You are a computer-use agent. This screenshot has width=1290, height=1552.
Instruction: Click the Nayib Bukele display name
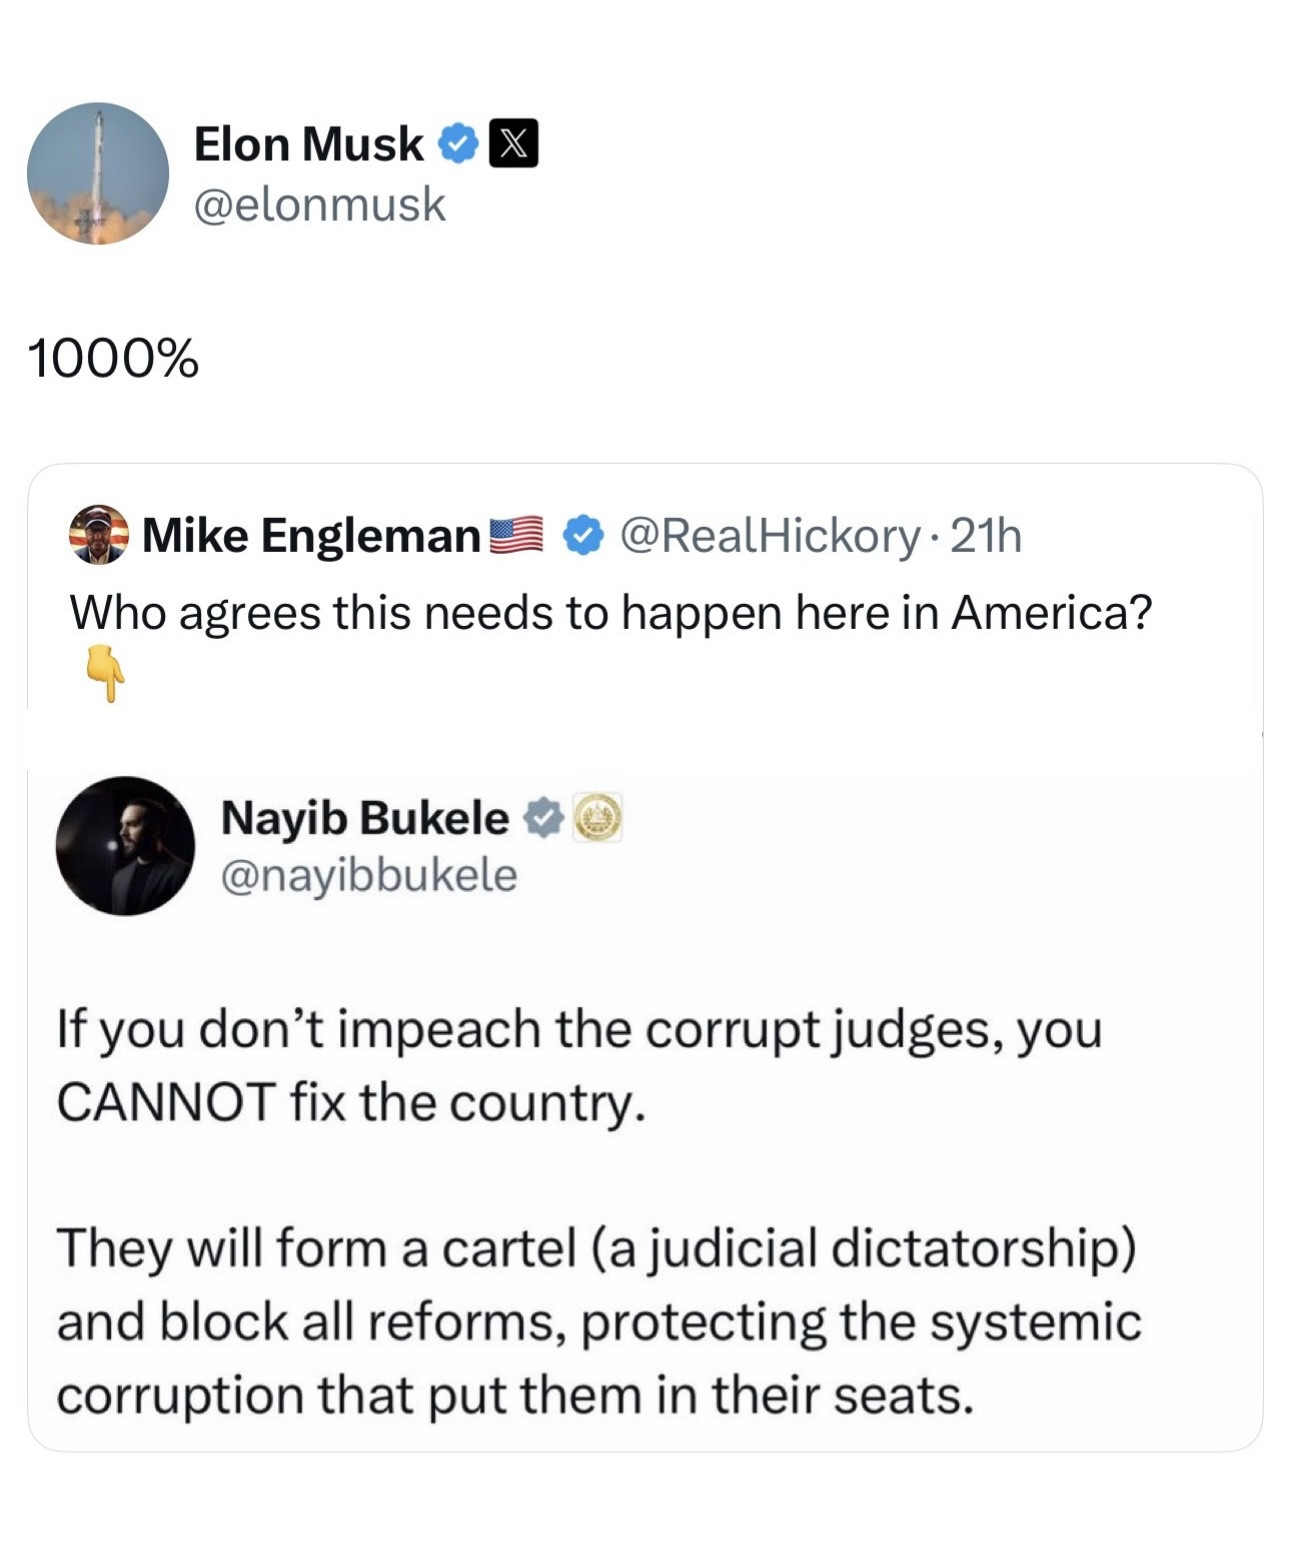point(364,817)
